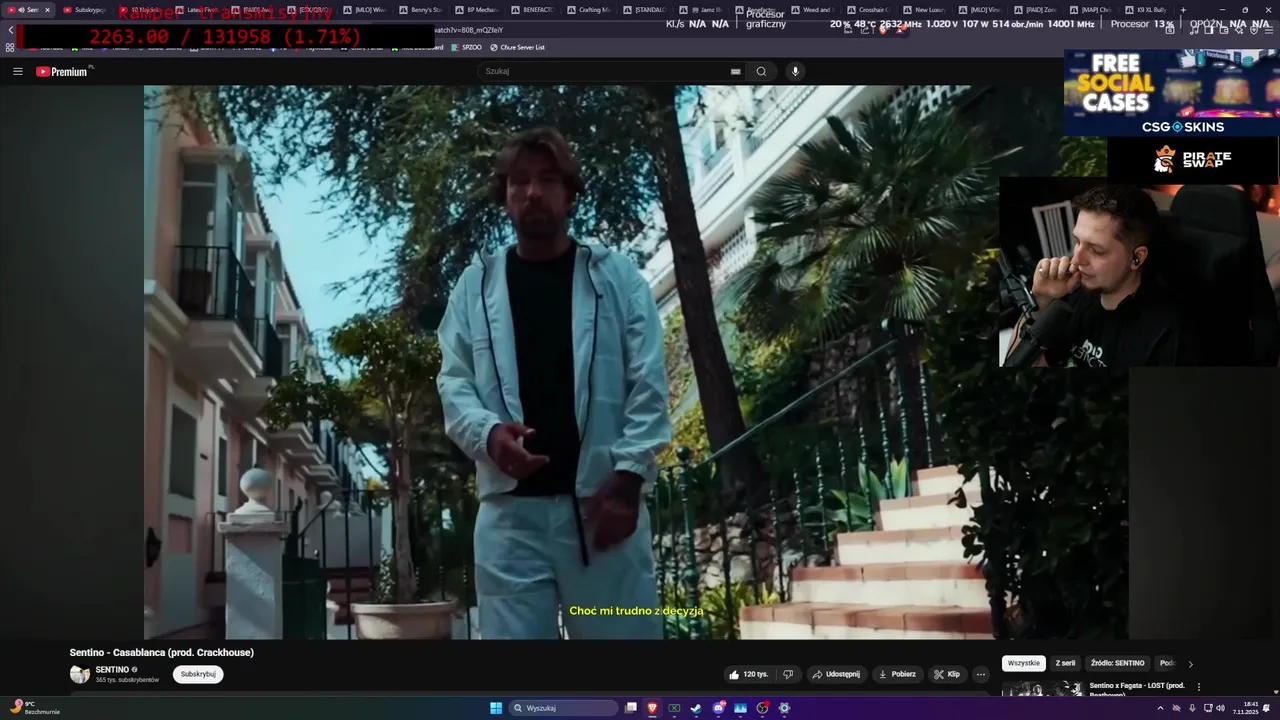Switch to the Weed and browser tab
The height and width of the screenshot is (720, 1280).
tap(814, 9)
